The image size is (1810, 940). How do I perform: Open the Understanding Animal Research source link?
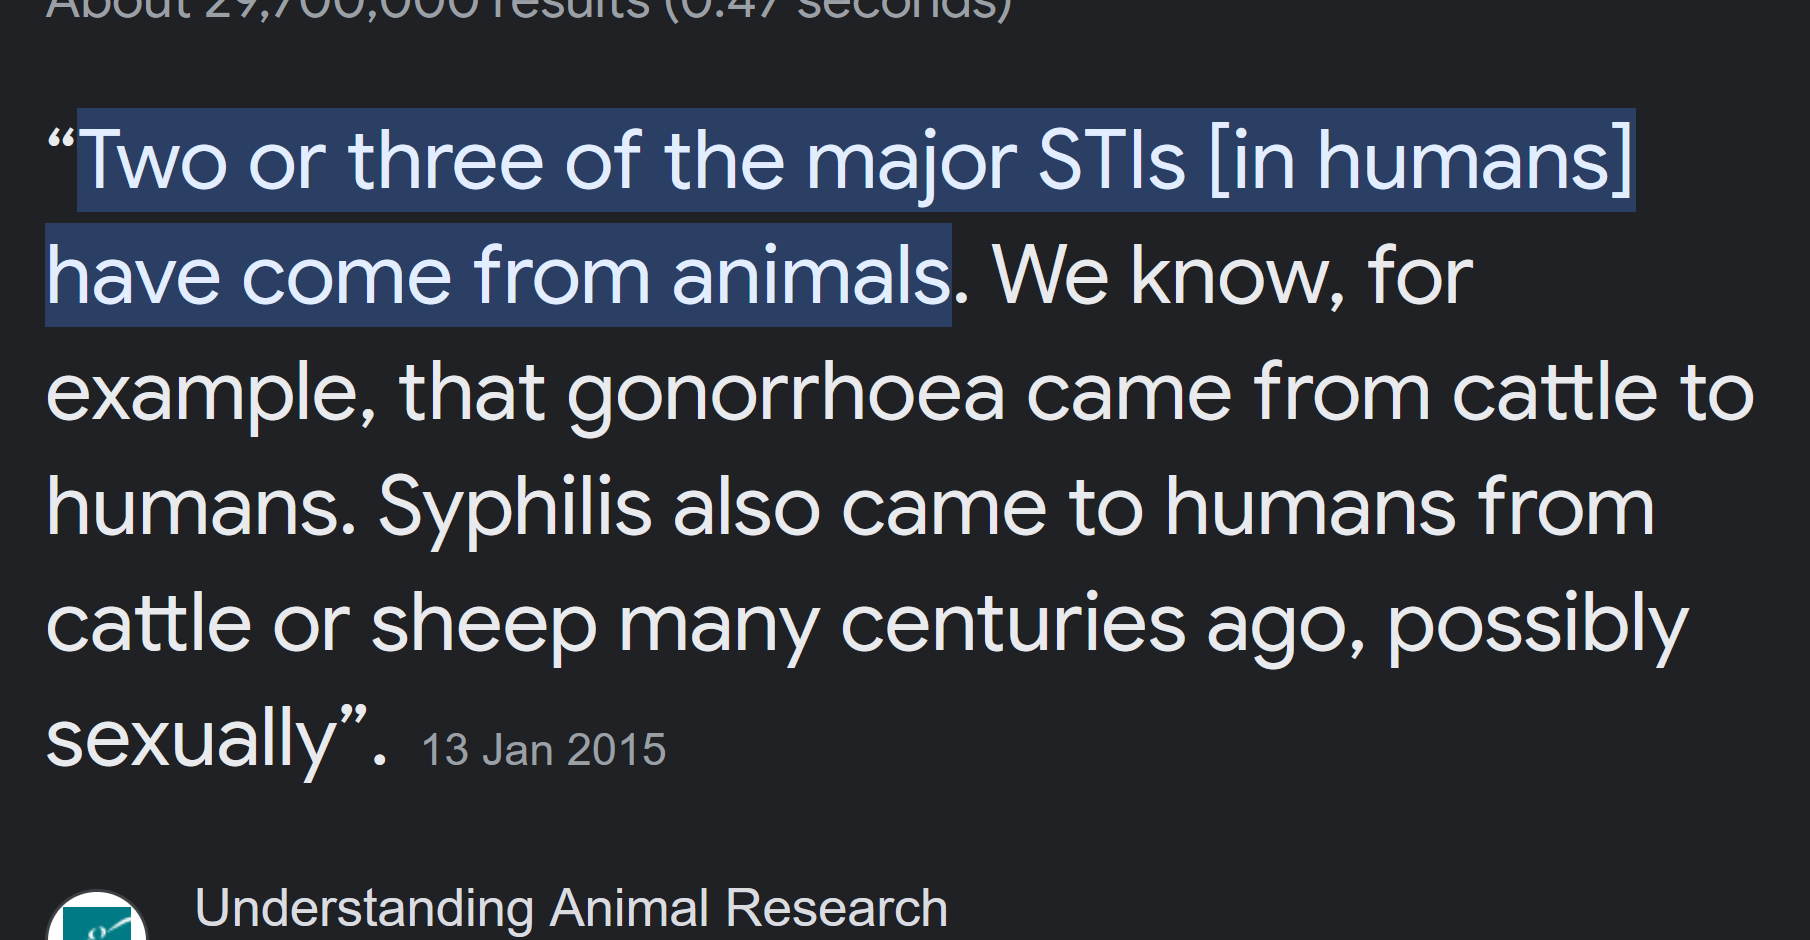pos(571,908)
